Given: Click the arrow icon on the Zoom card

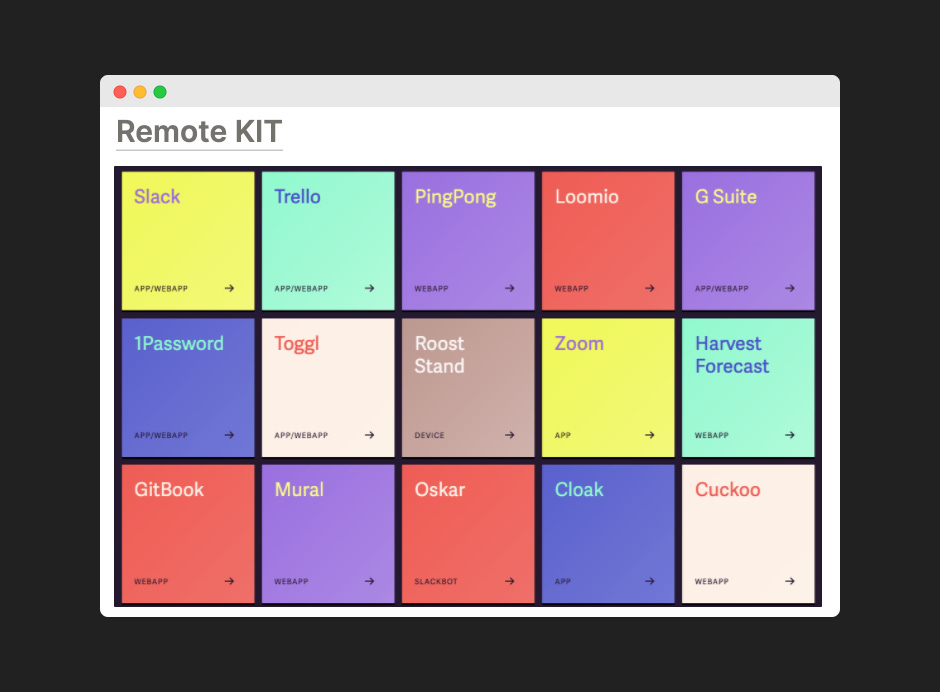Looking at the screenshot, I should pyautogui.click(x=650, y=435).
